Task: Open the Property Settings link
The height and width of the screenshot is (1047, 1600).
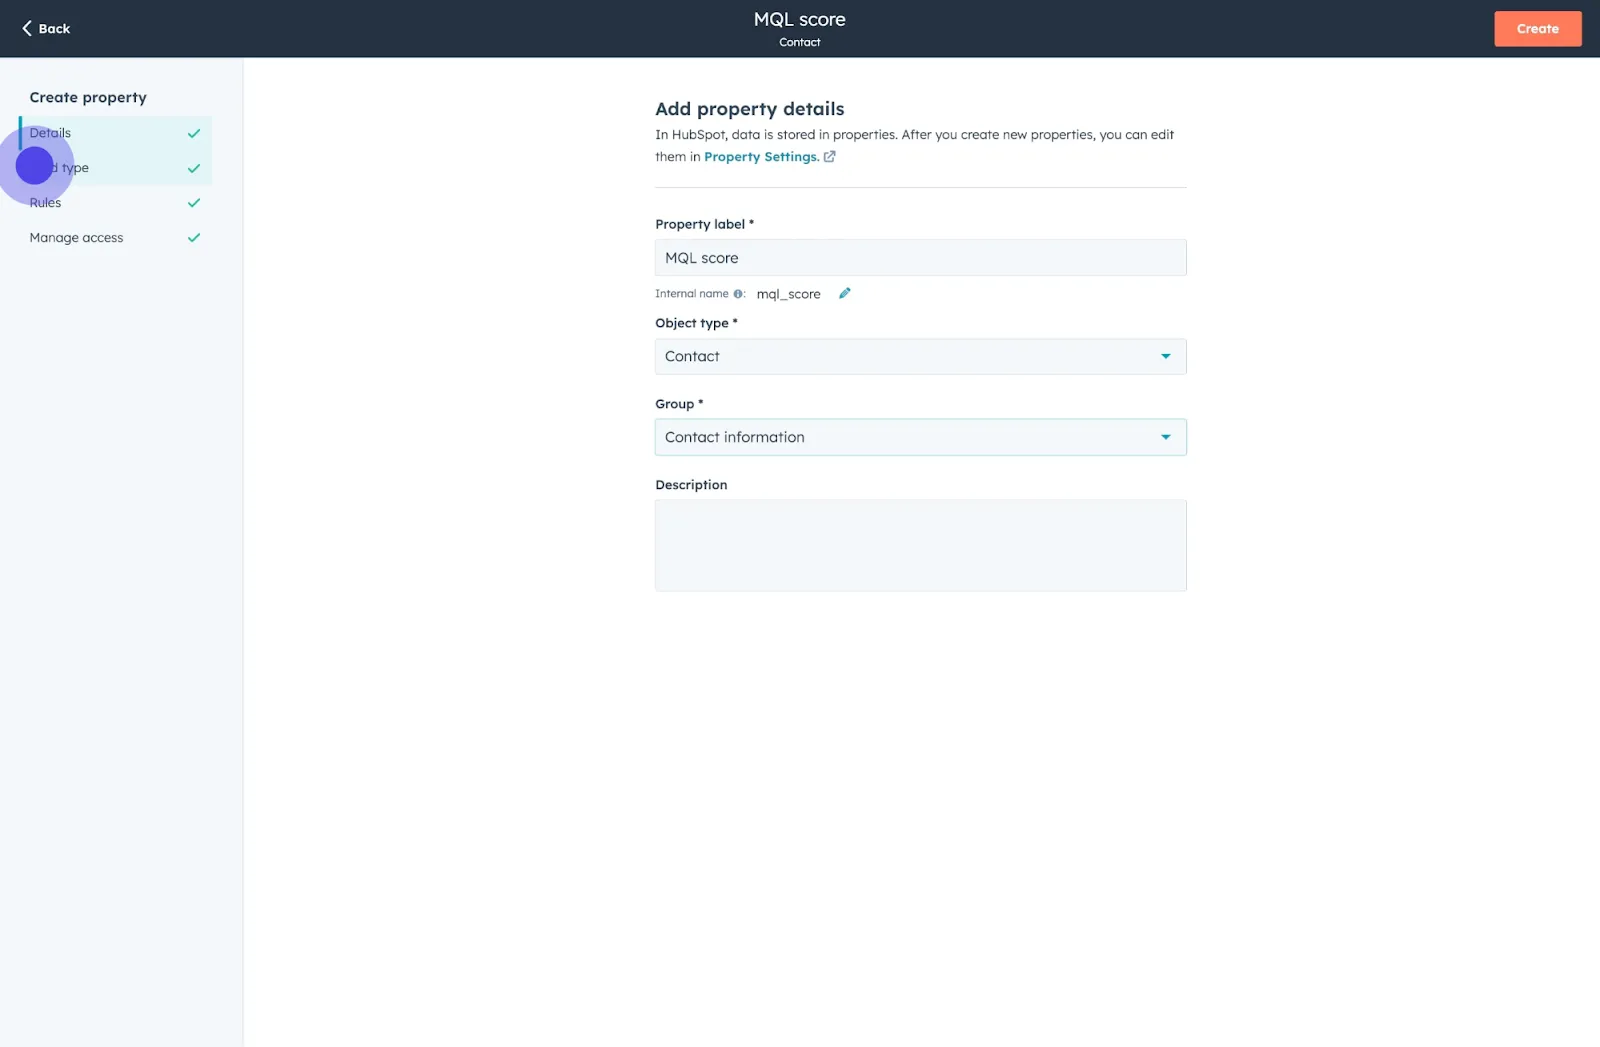Action: pos(761,157)
